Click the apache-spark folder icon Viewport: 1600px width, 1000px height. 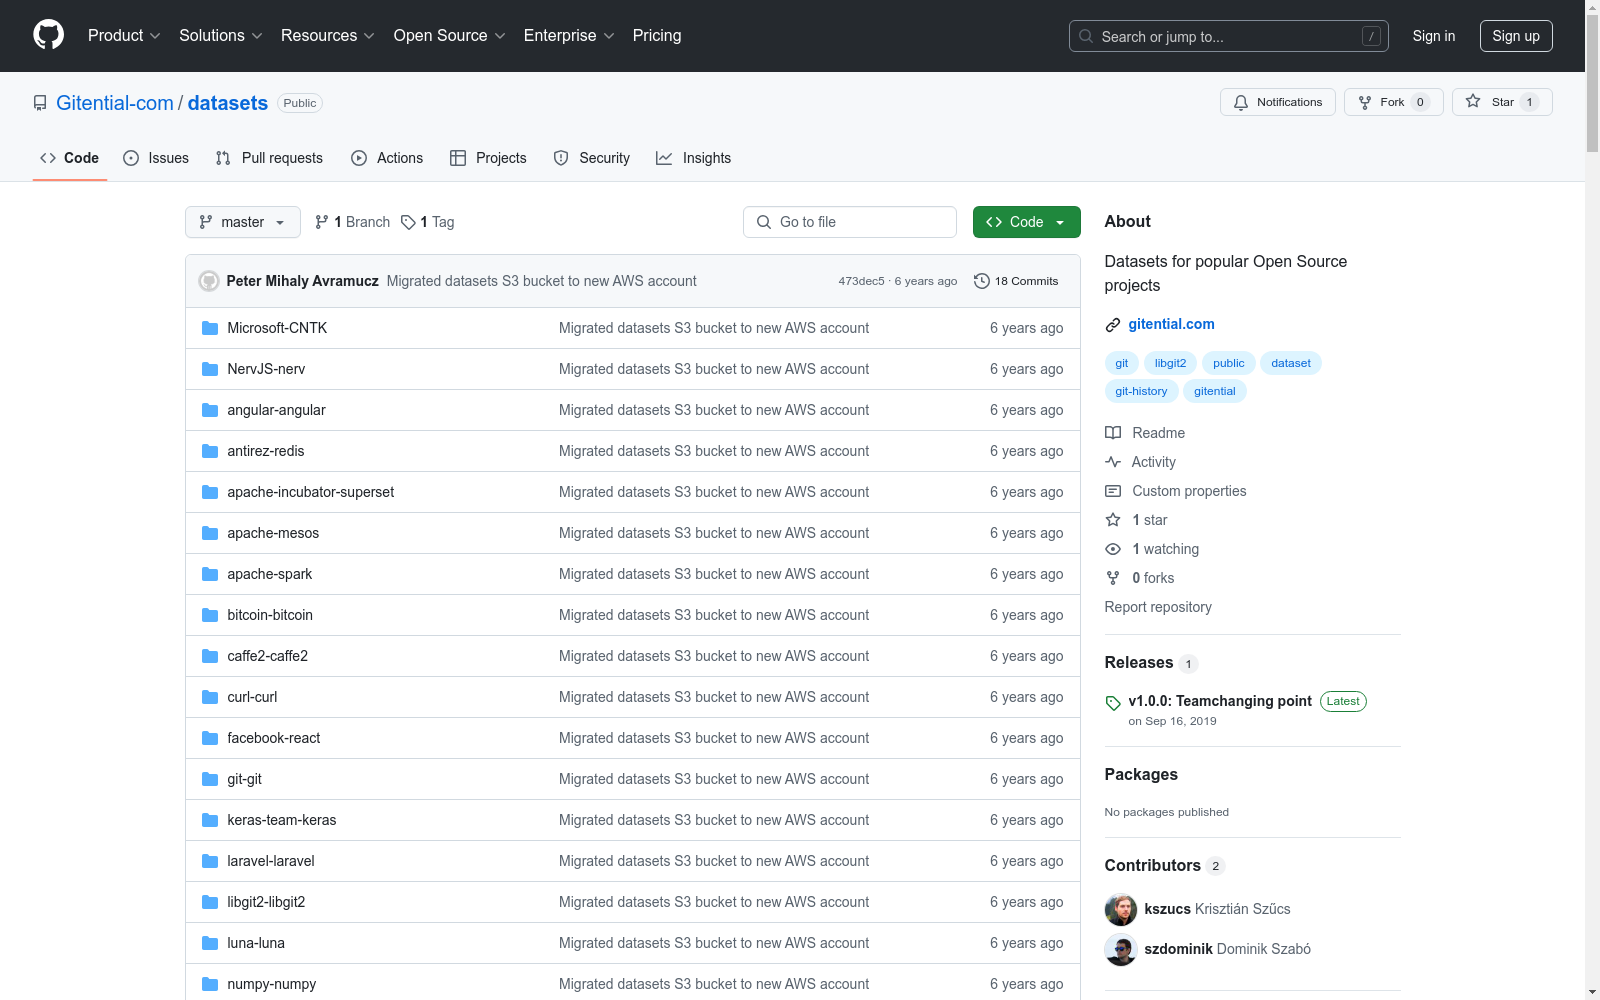pos(210,574)
